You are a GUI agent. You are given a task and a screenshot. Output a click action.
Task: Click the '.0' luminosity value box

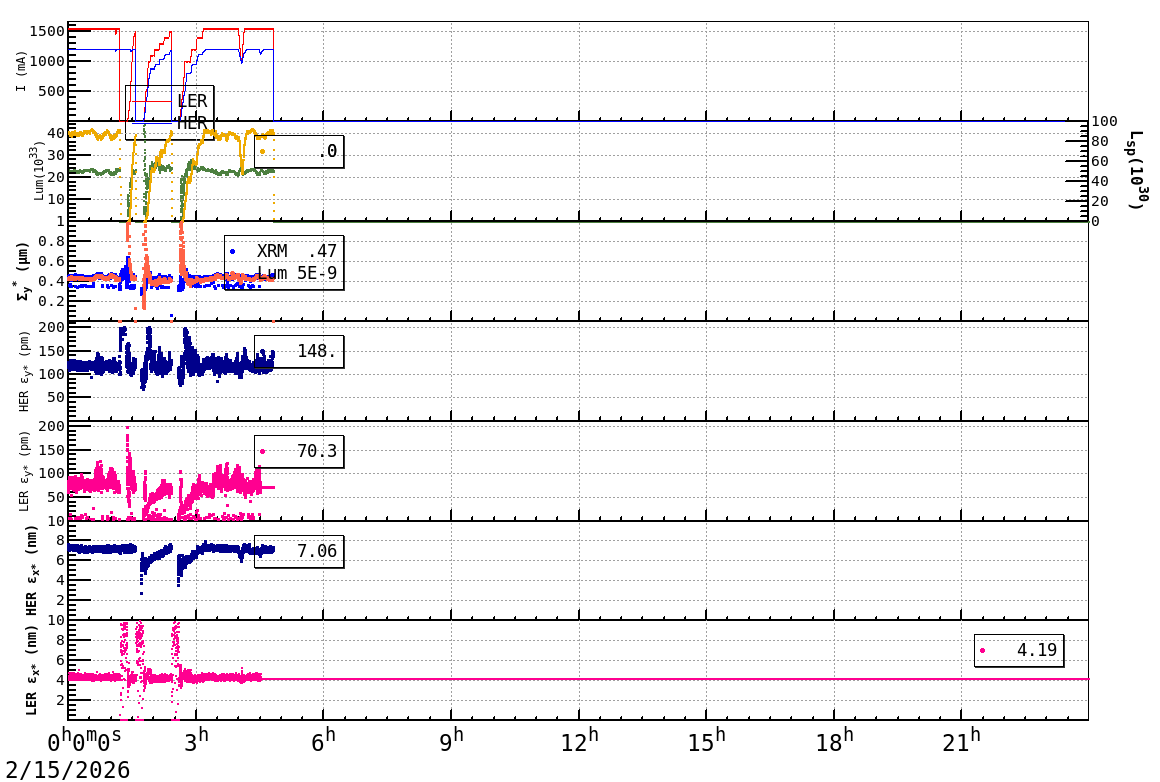pos(299,152)
